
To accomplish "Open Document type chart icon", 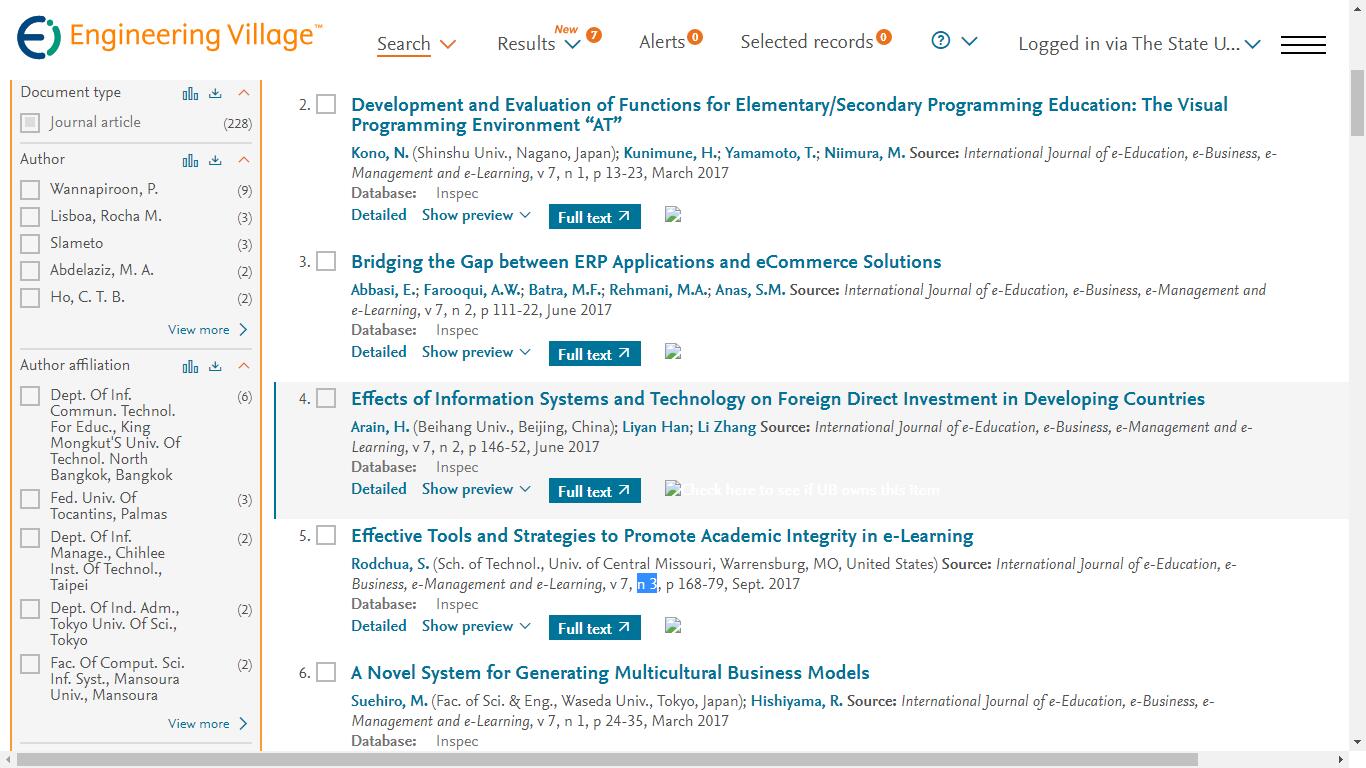I will (x=190, y=93).
